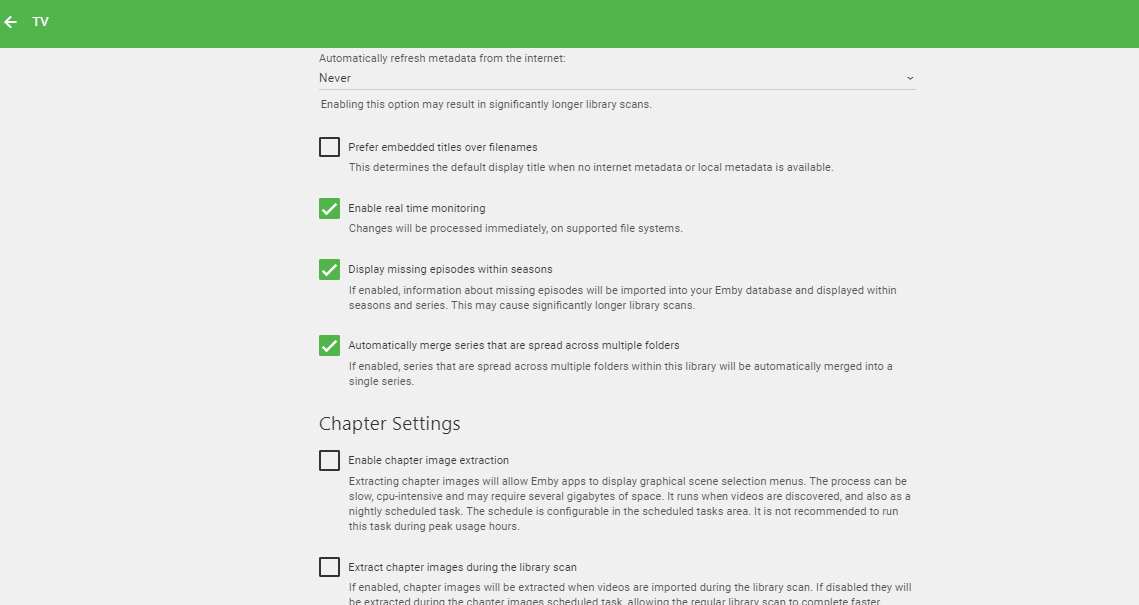Click the Prefer embedded titles over filenames label
This screenshot has width=1139, height=605.
[x=442, y=147]
